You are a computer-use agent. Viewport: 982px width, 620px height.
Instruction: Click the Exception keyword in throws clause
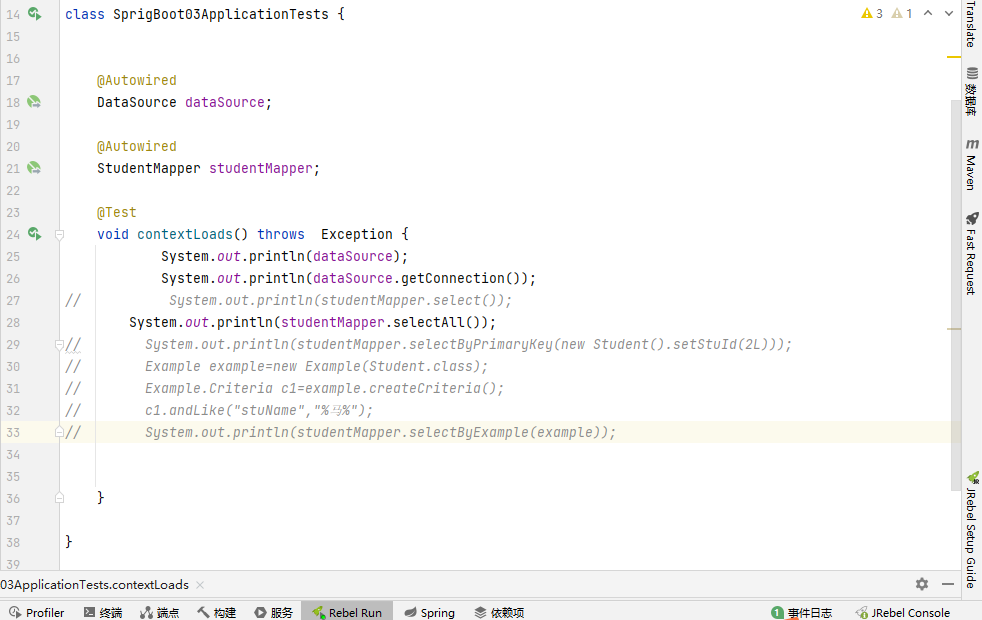pos(356,234)
